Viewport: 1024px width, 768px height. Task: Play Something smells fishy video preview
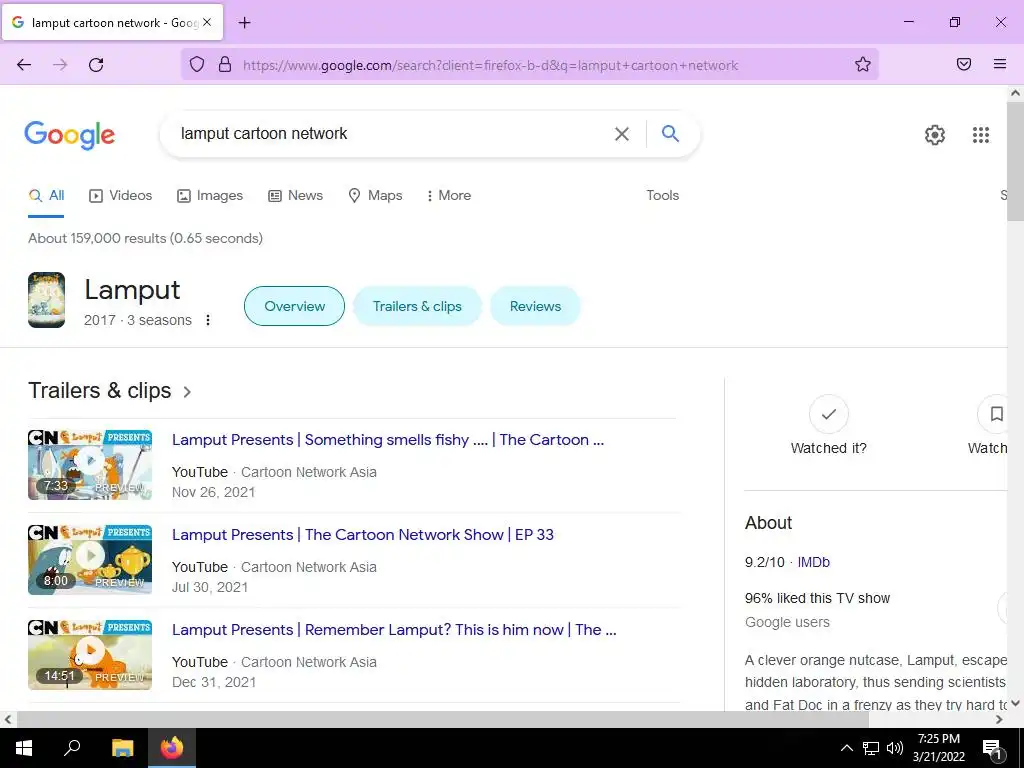(90, 464)
